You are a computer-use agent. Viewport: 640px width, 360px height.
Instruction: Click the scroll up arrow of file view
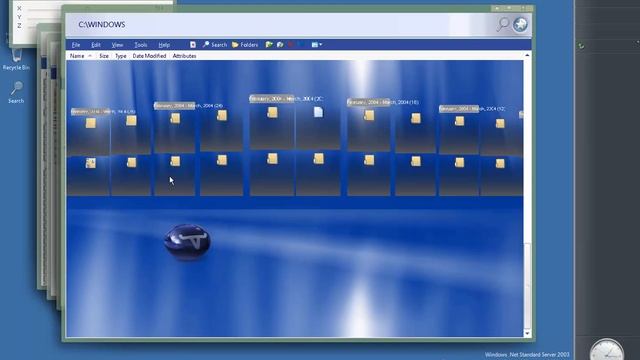[527, 55]
